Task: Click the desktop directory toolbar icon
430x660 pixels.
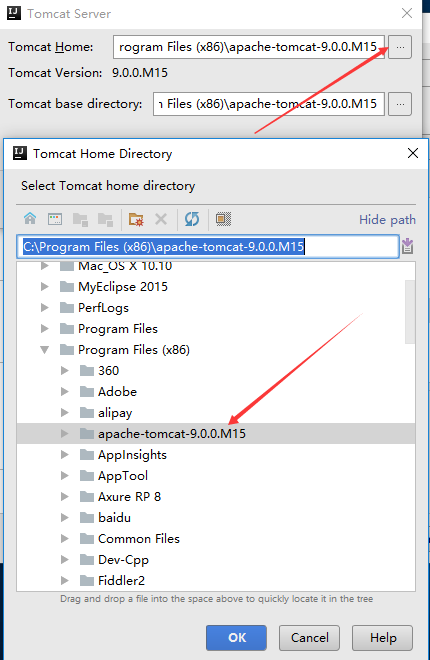Action: [55, 219]
